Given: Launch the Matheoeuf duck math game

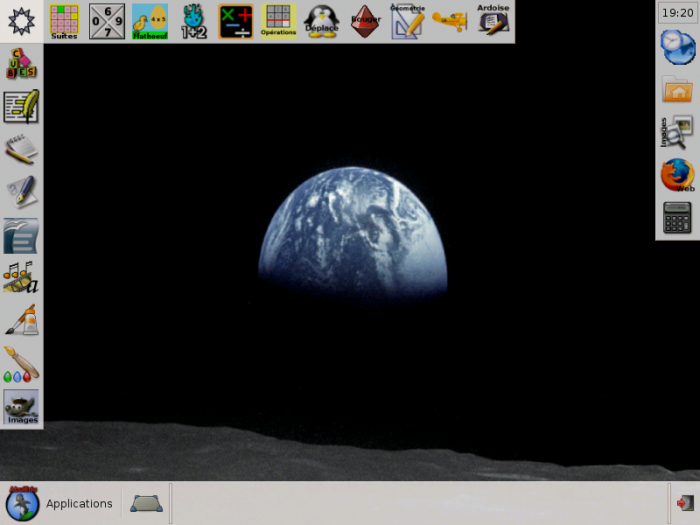Looking at the screenshot, I should [149, 21].
